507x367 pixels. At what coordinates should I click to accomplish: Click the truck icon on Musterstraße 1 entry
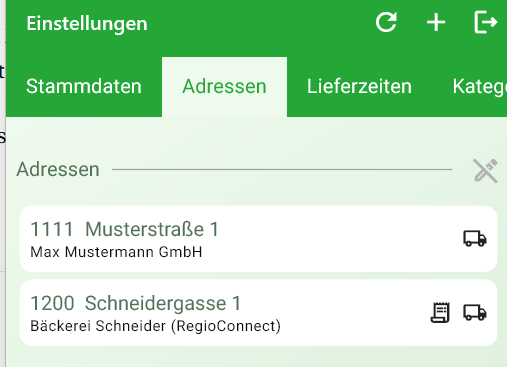coord(475,238)
